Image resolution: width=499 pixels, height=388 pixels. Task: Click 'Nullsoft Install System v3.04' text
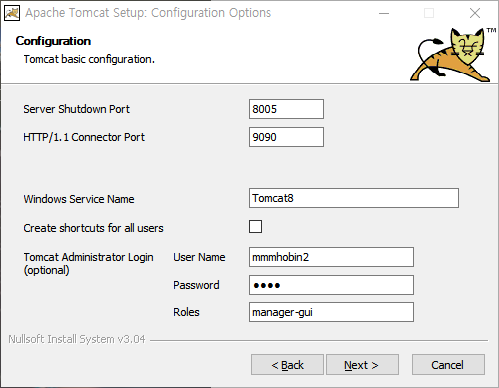point(77,339)
